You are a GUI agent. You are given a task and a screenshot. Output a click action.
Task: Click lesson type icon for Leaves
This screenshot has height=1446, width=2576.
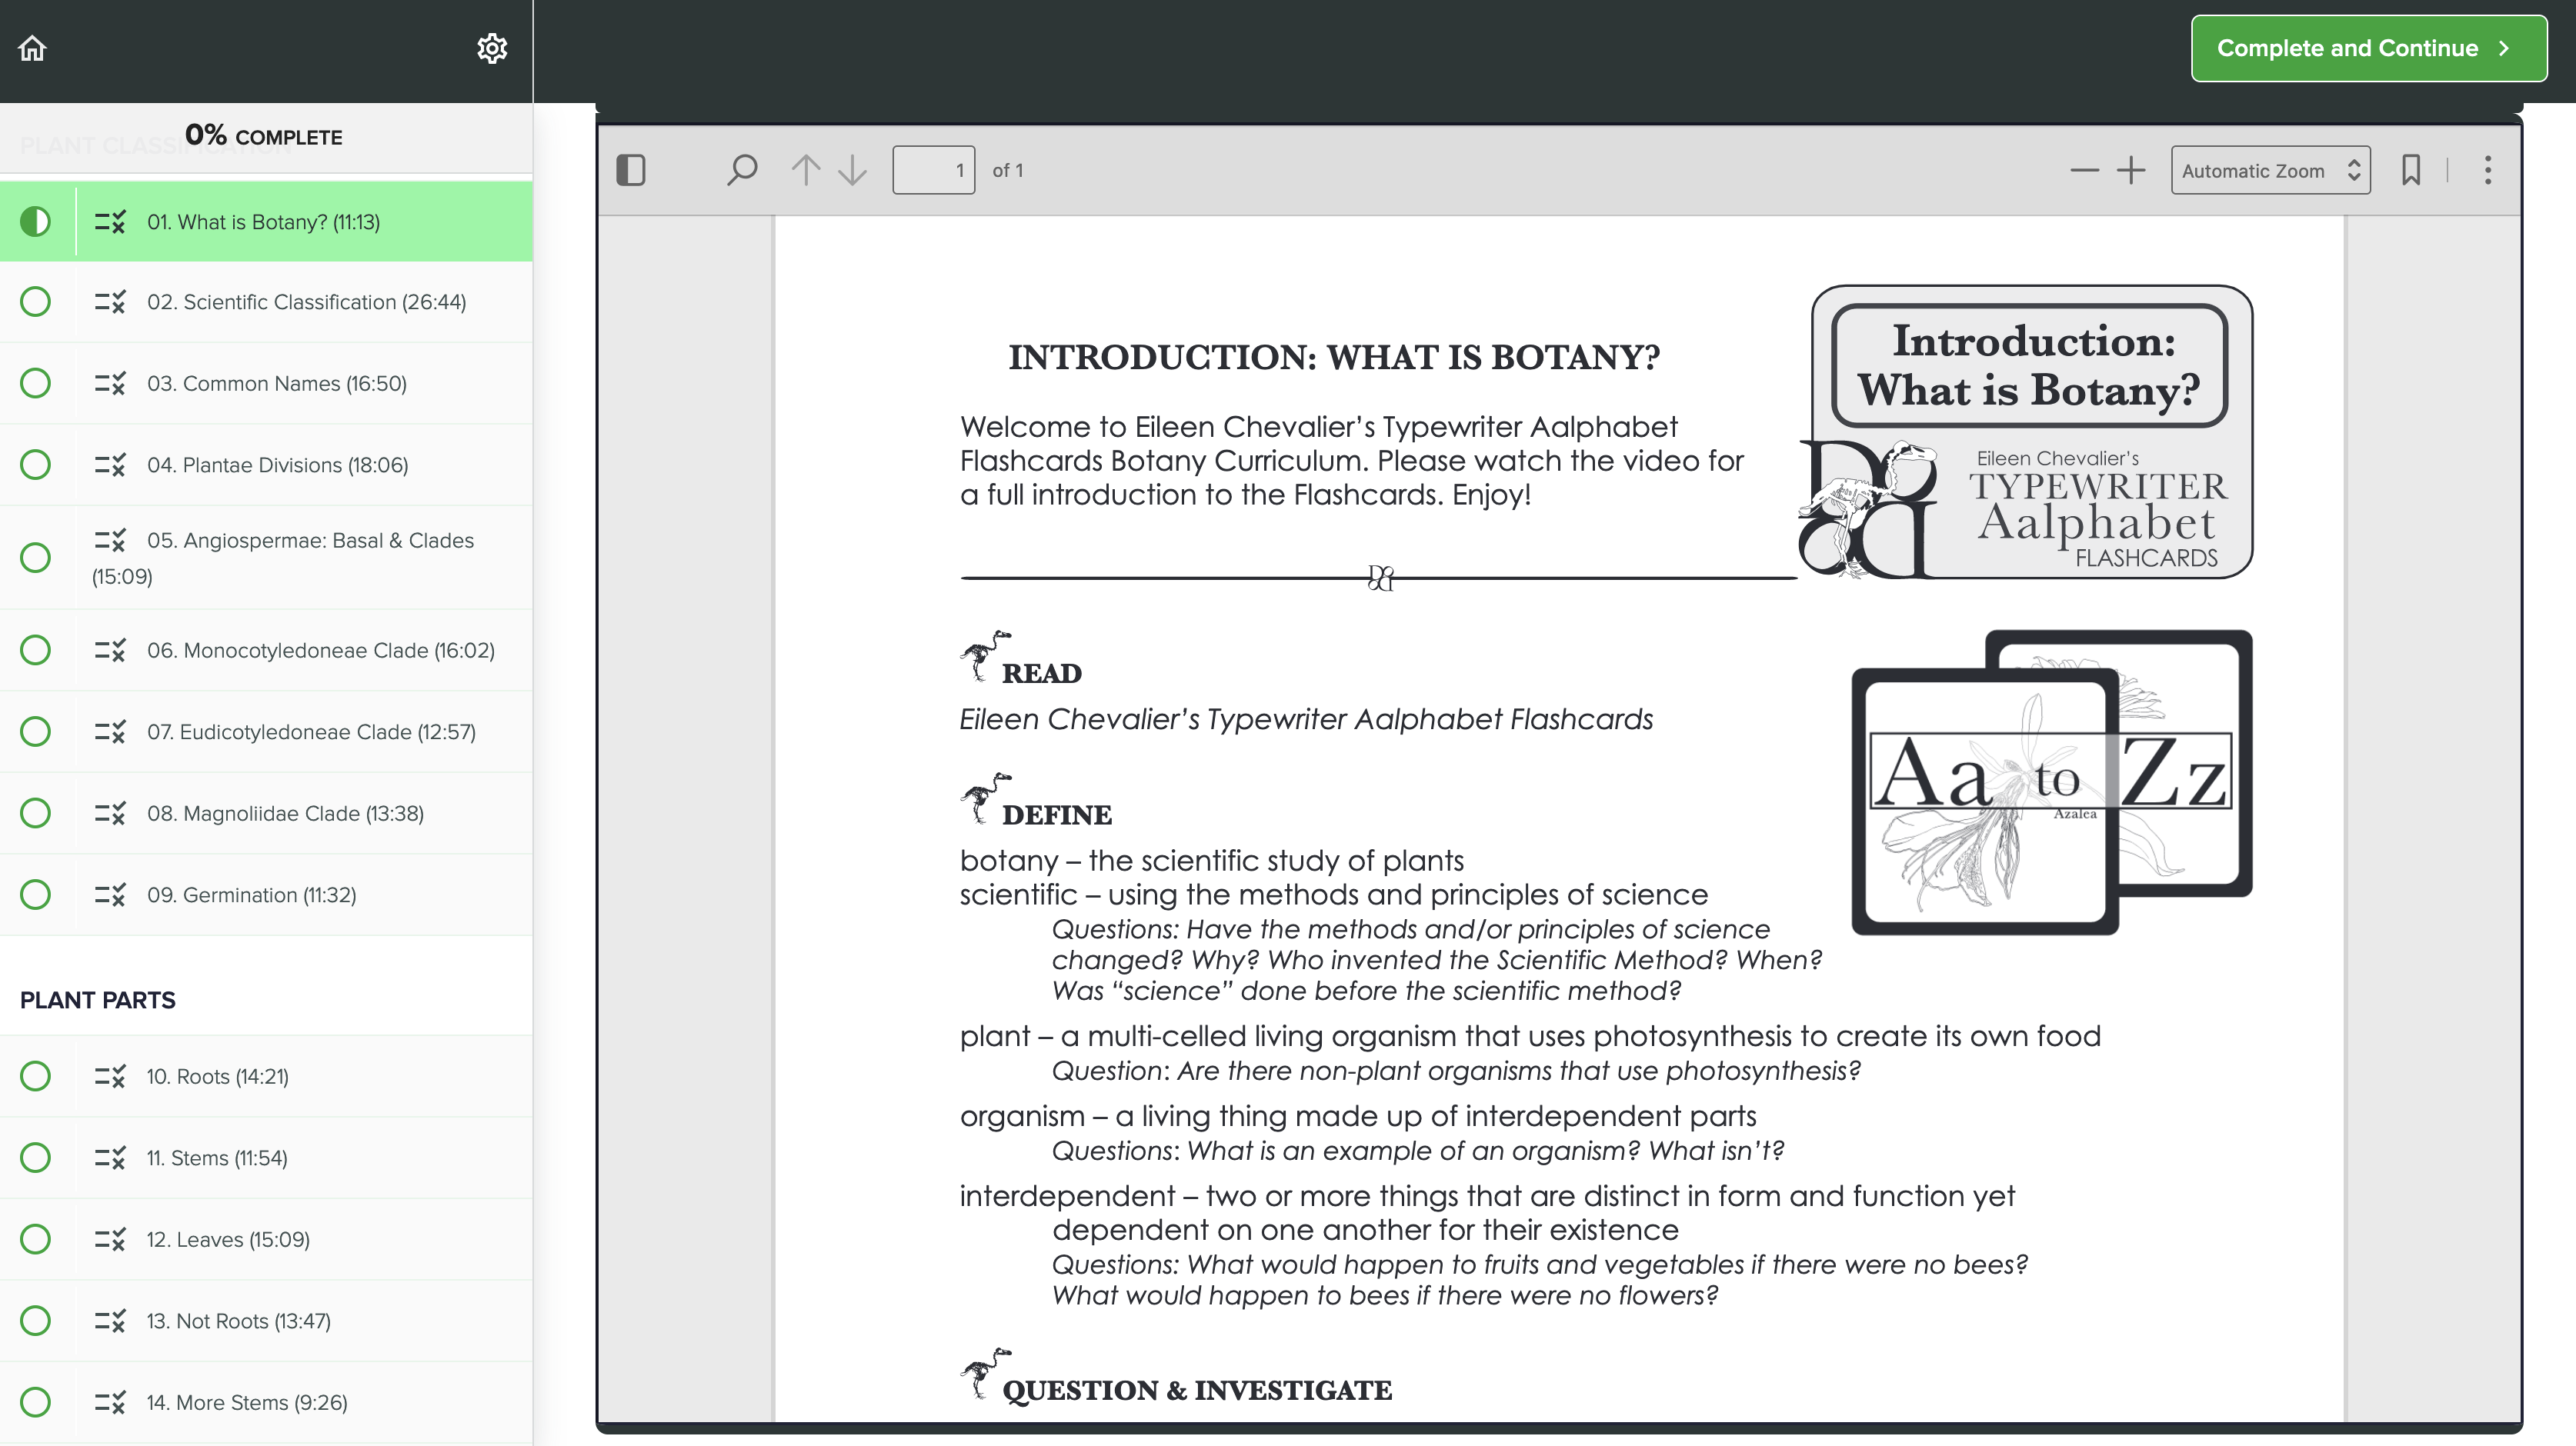[x=110, y=1239]
